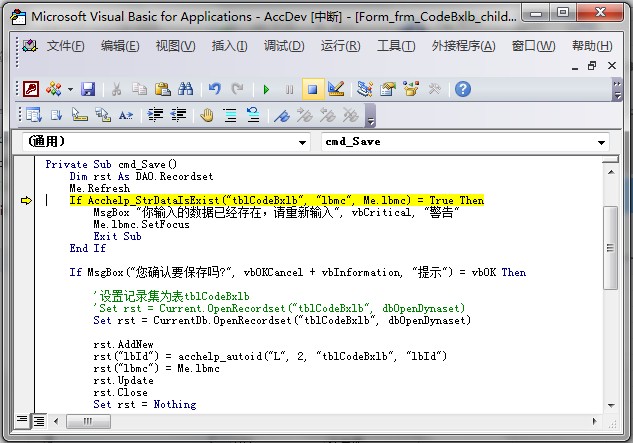Viewport: 633px width, 443px height.
Task: Click the Comment Block icon
Action: [230, 115]
